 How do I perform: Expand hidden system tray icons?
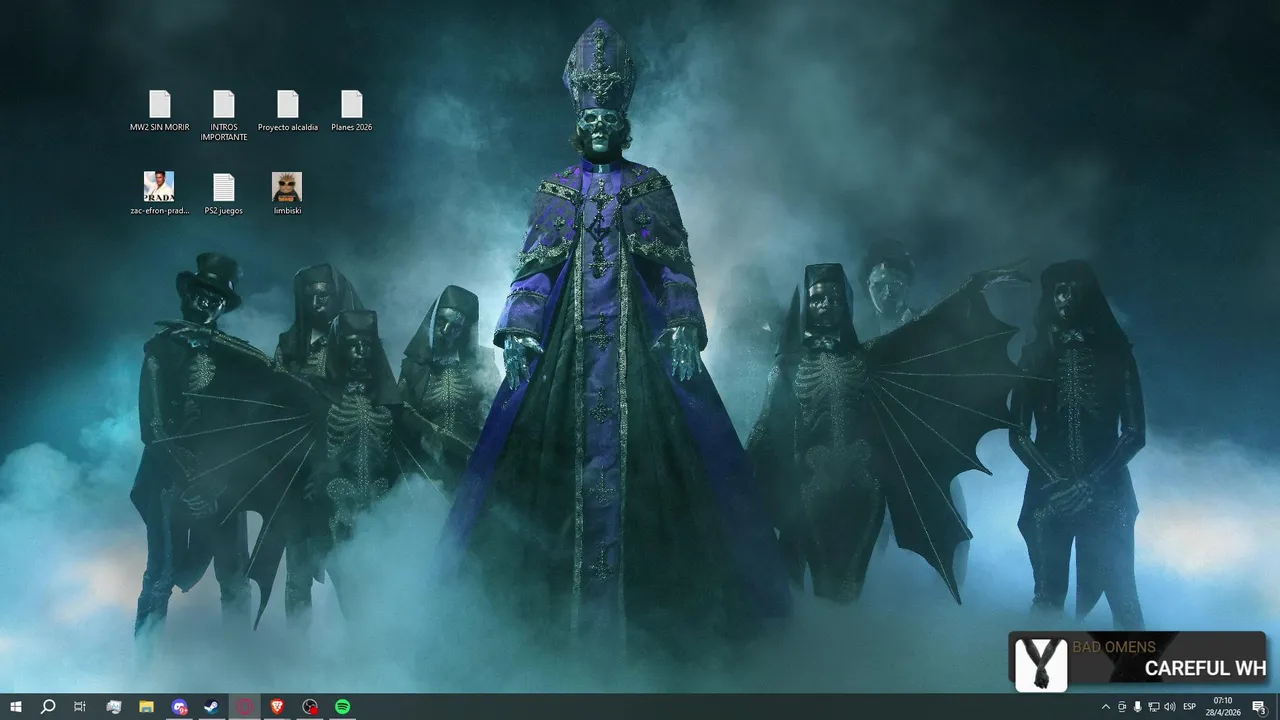point(1106,707)
